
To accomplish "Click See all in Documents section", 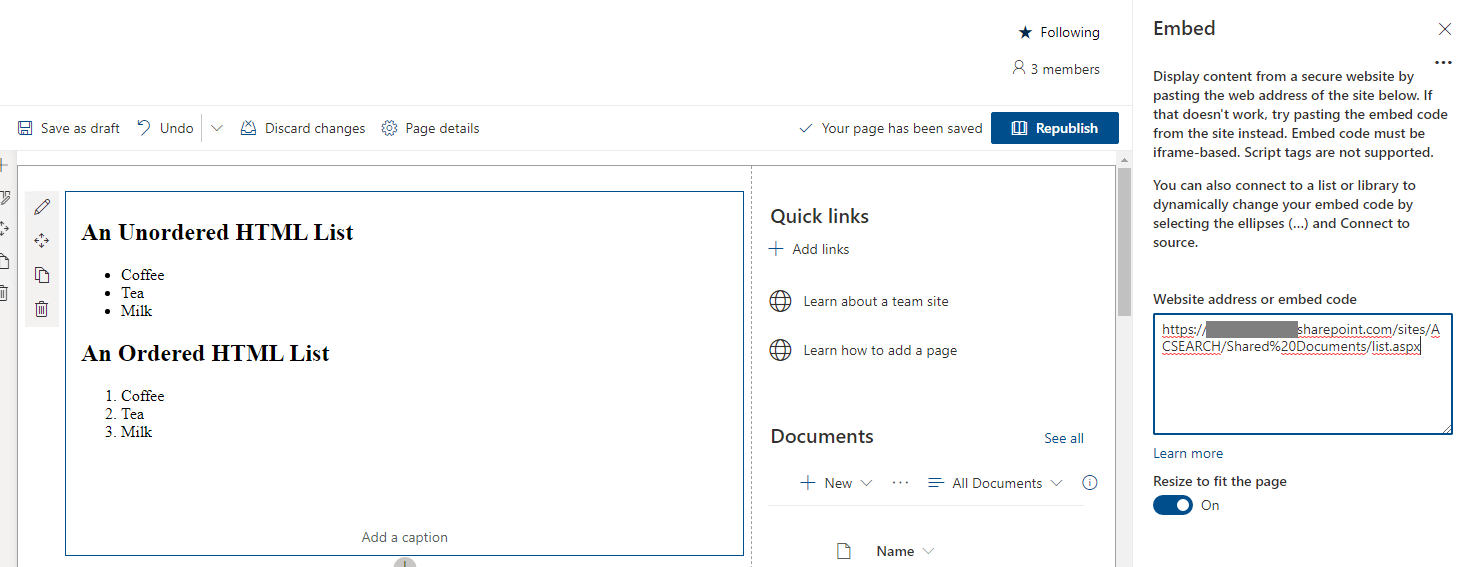I will tap(1064, 438).
